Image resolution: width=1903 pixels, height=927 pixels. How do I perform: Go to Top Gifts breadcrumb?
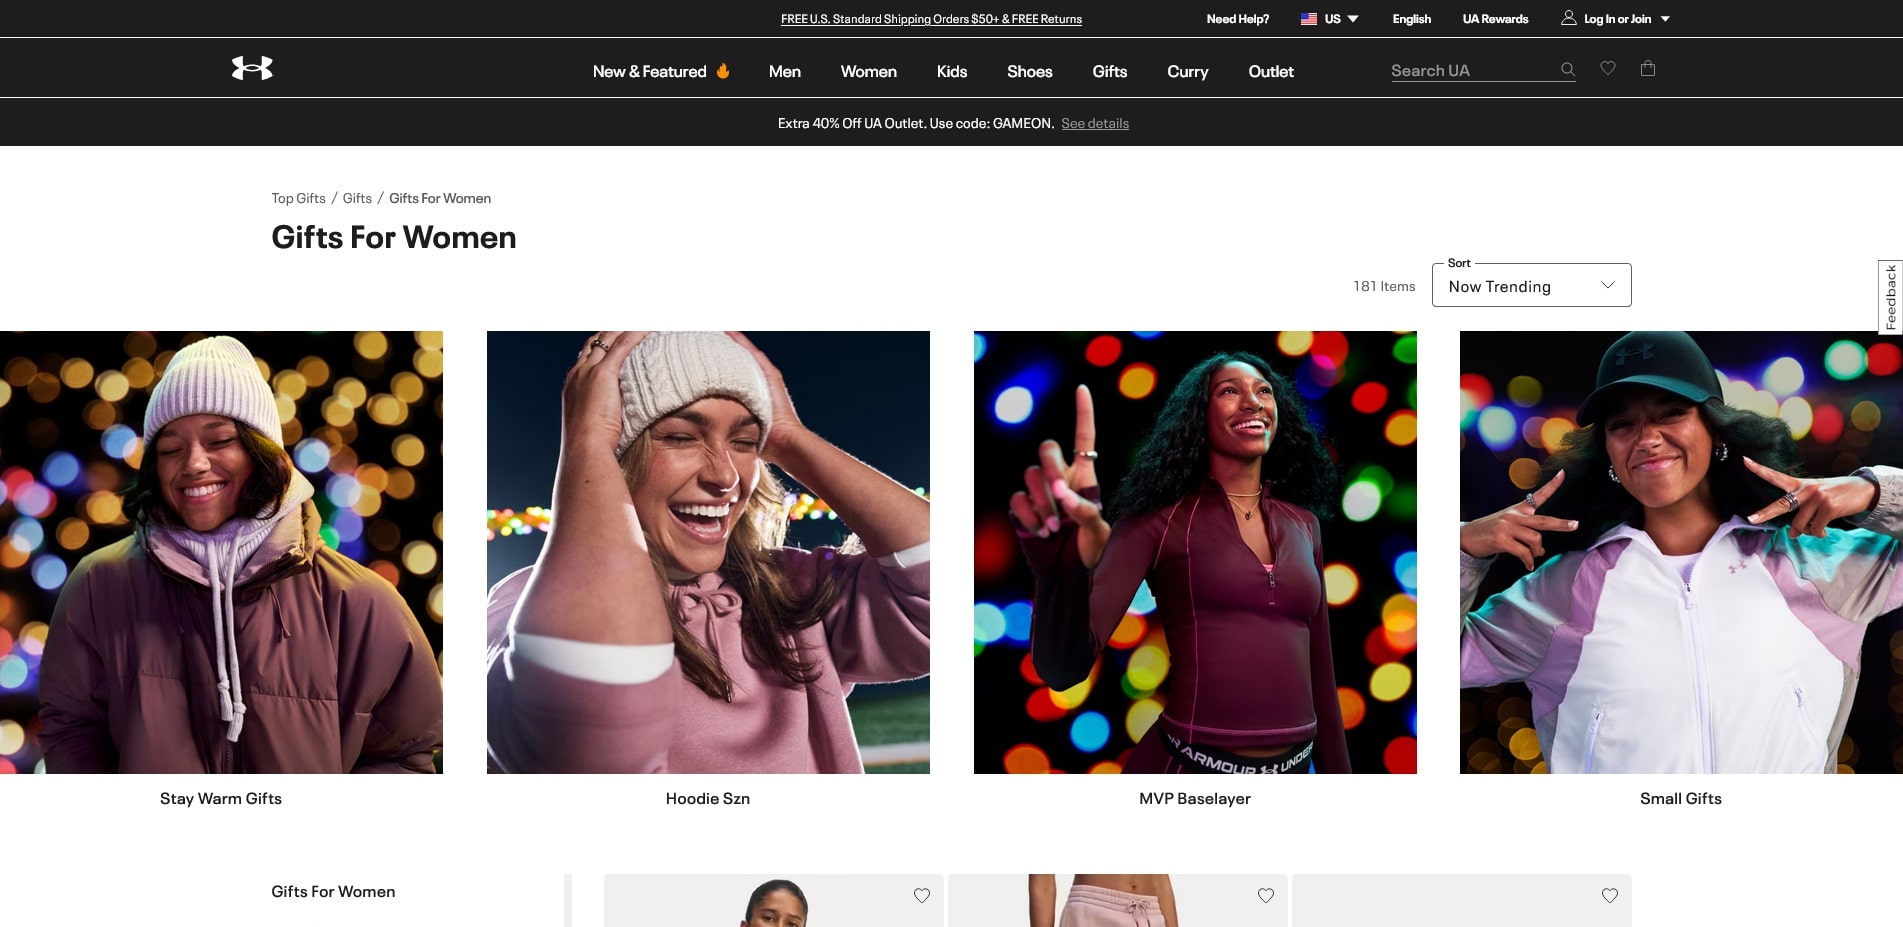coord(298,199)
